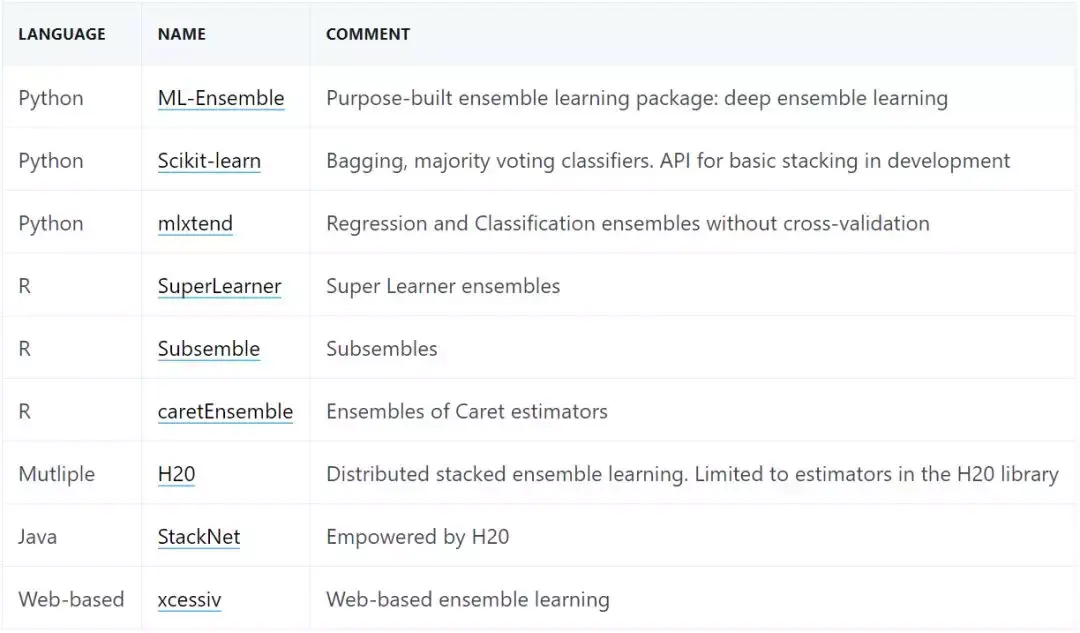
Task: Follow the StackNet link
Action: [x=199, y=537]
